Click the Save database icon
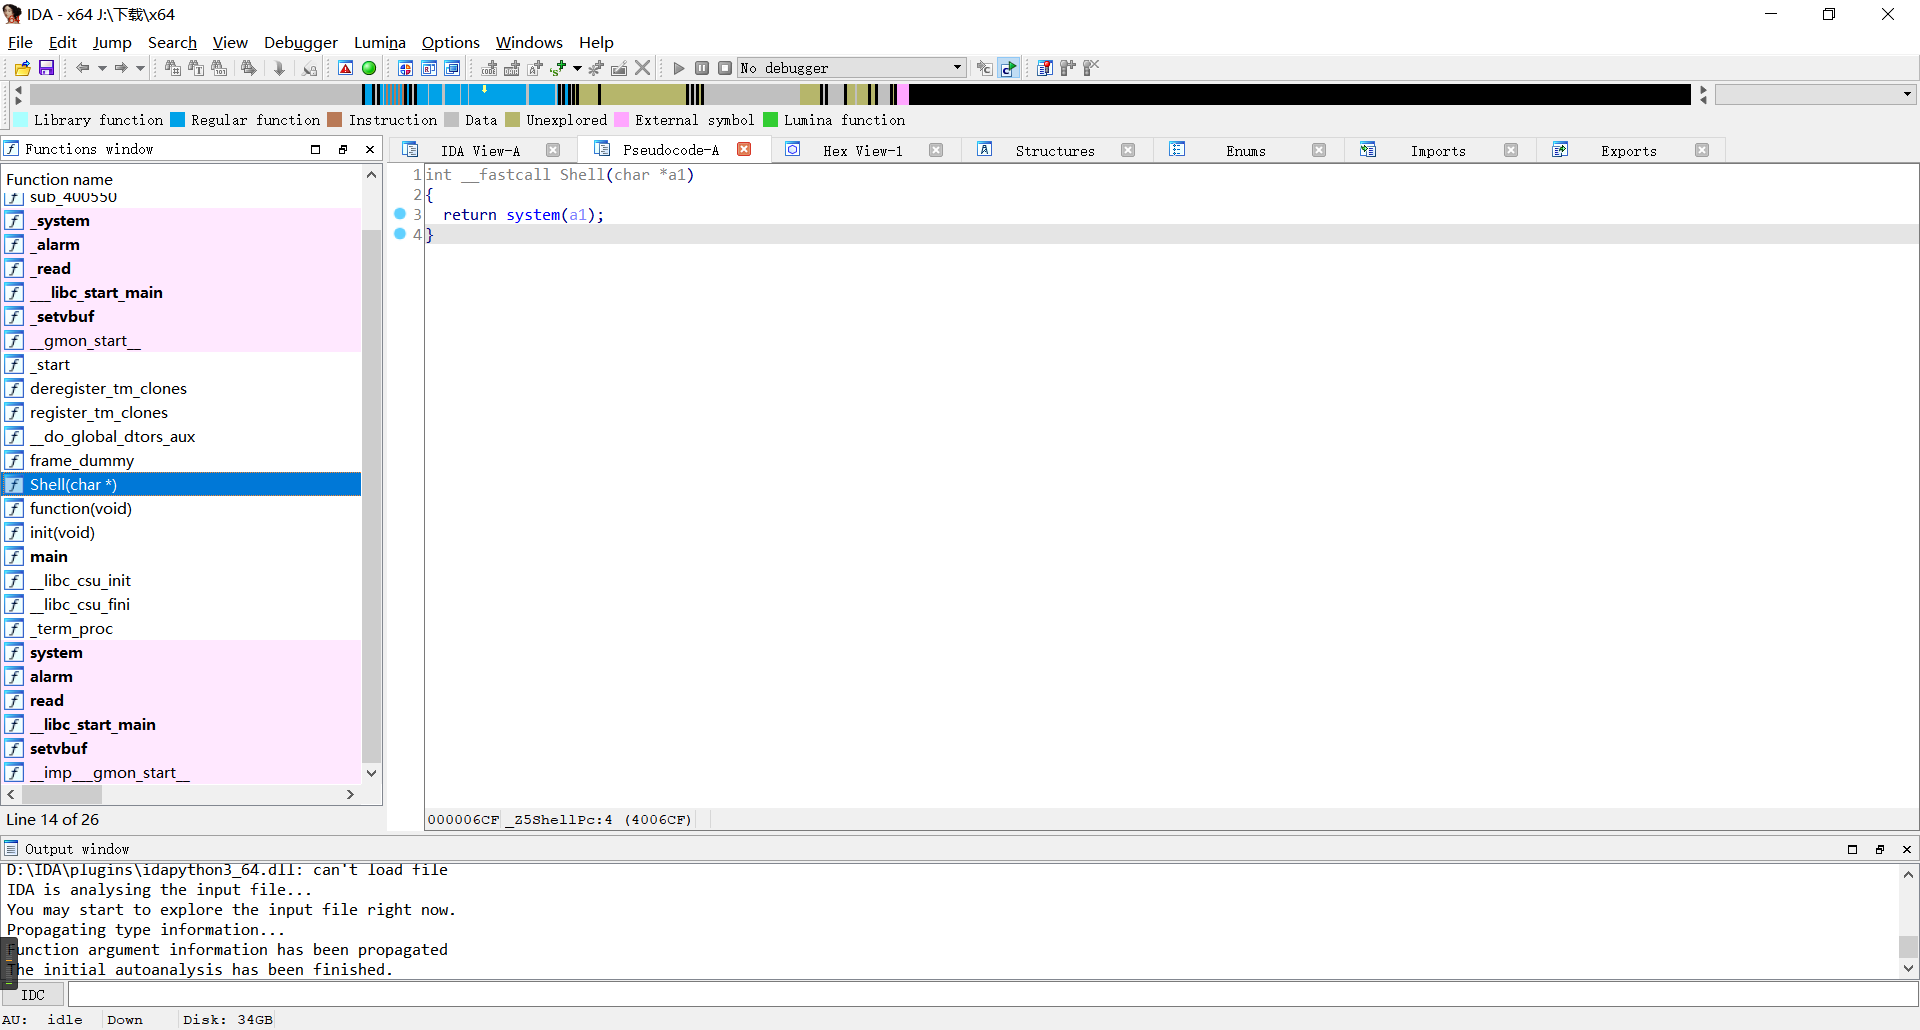 click(x=46, y=68)
